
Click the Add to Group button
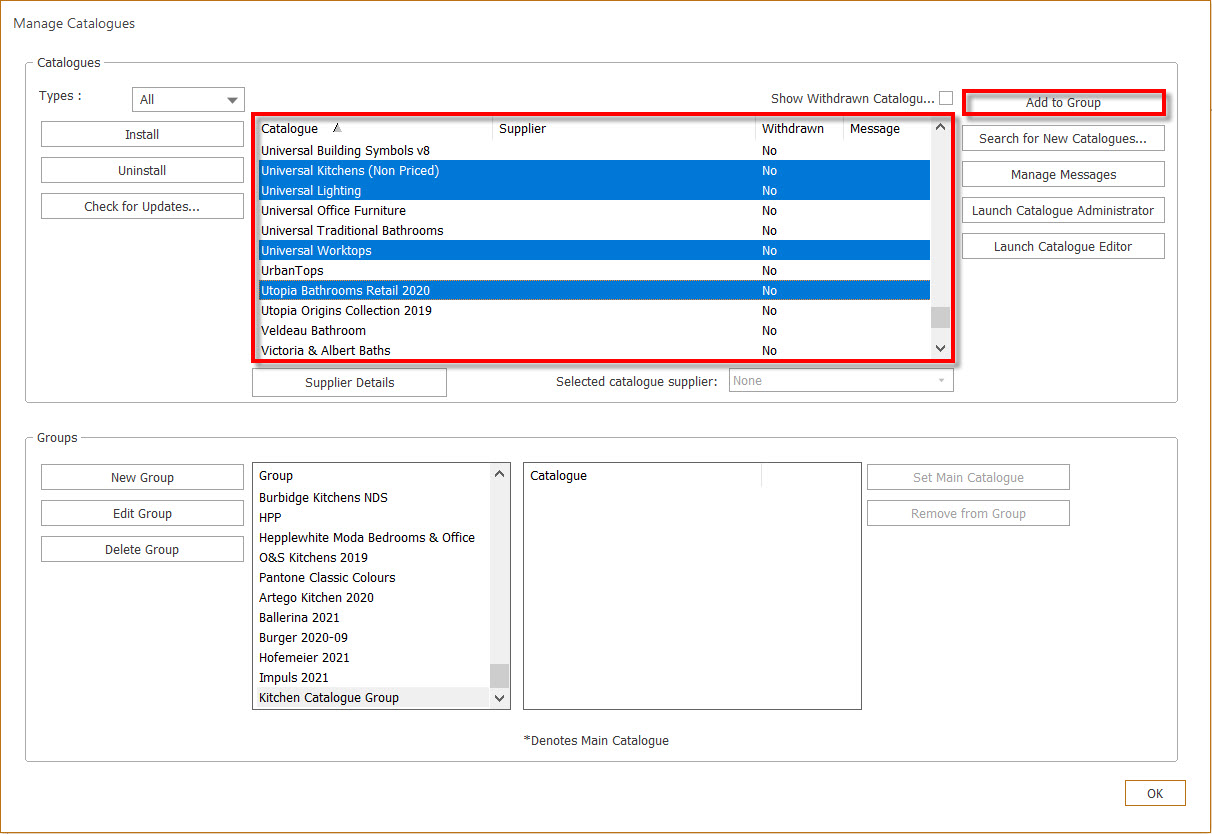[x=1063, y=102]
